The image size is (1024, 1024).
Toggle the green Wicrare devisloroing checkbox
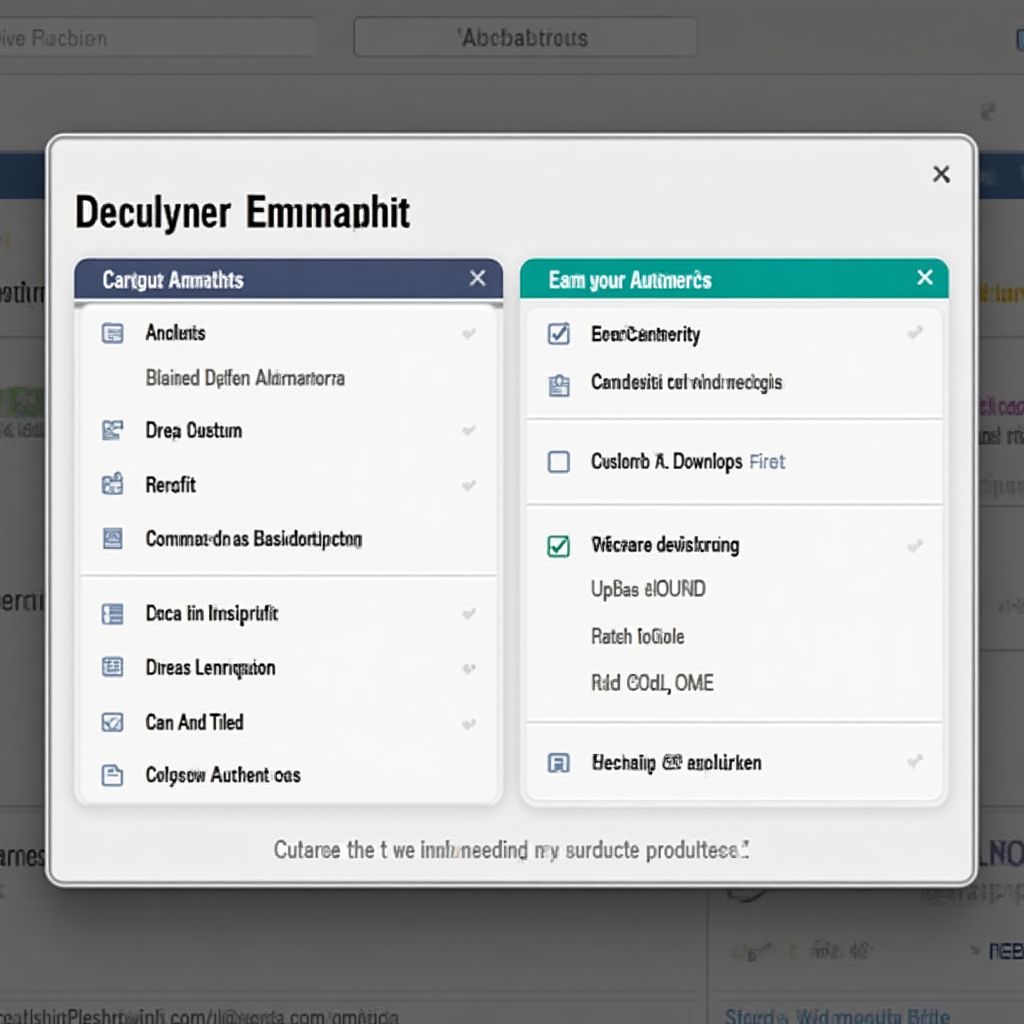click(559, 546)
